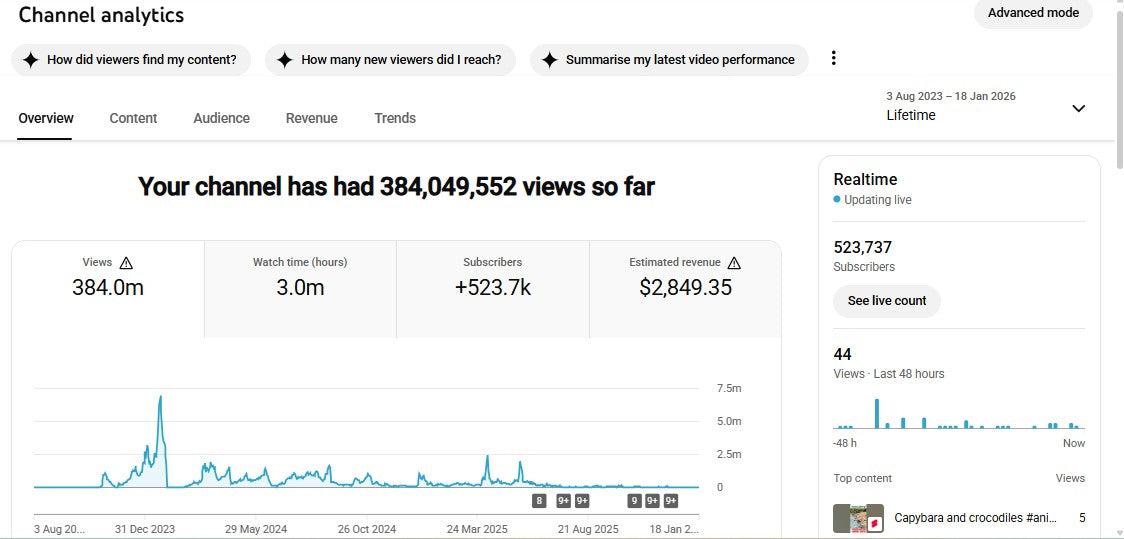Image resolution: width=1124 pixels, height=539 pixels.
Task: Click the Advanced mode button
Action: 1033,13
